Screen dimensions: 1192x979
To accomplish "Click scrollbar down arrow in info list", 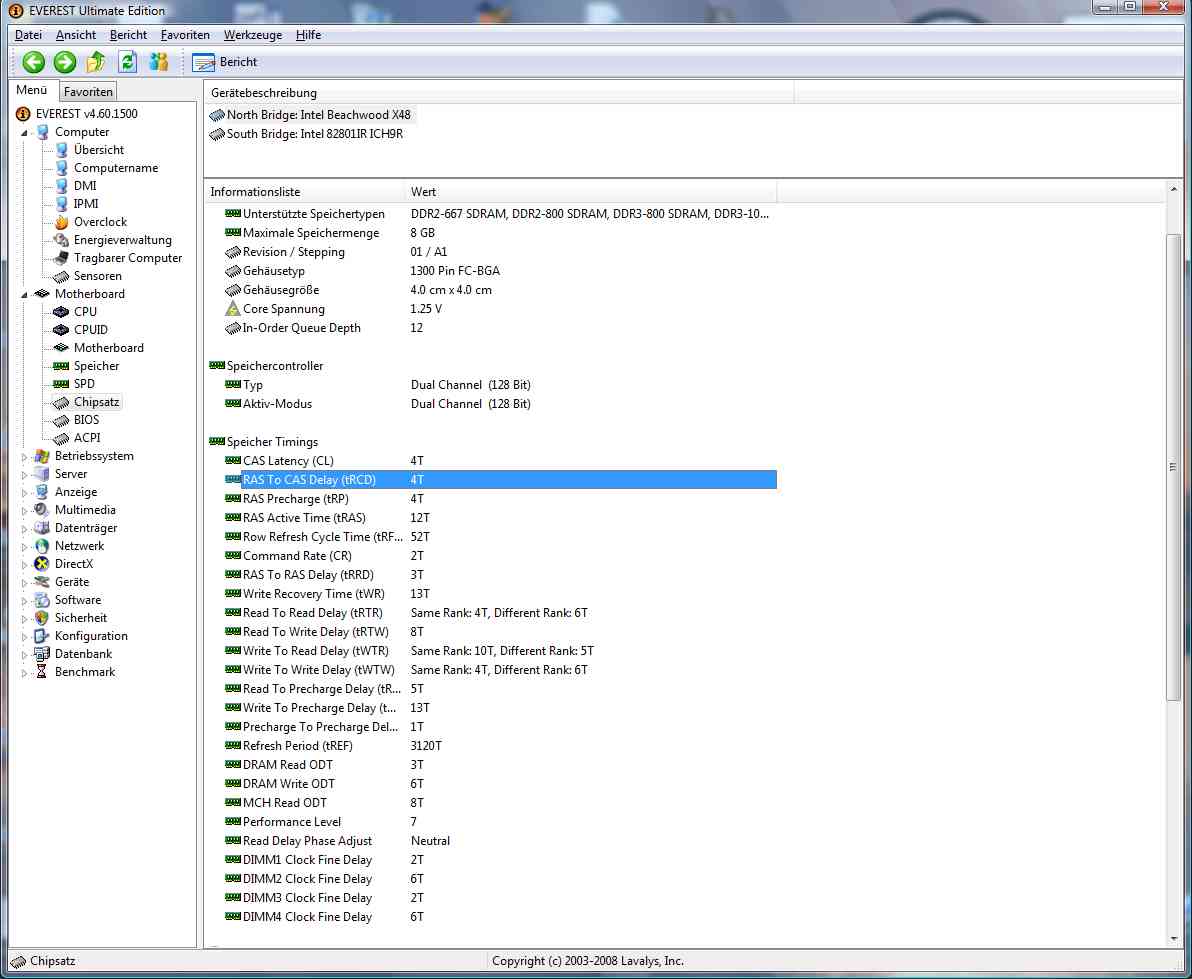I will coord(1174,939).
